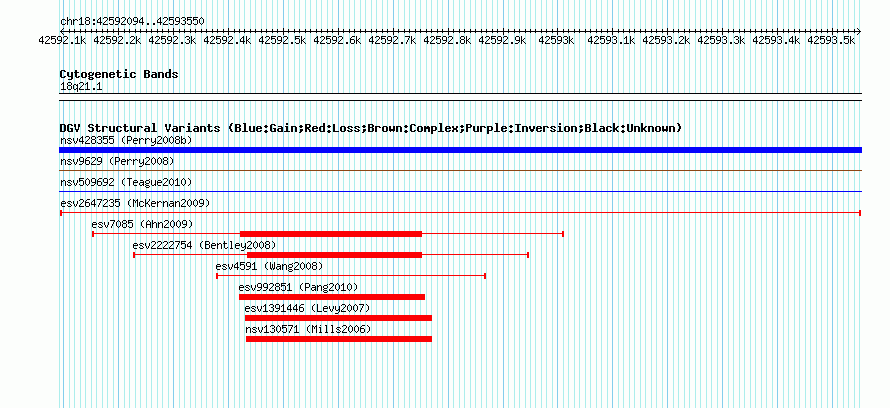Click the 42592.9k ruler tick label
This screenshot has width=890, height=408.
[503, 40]
